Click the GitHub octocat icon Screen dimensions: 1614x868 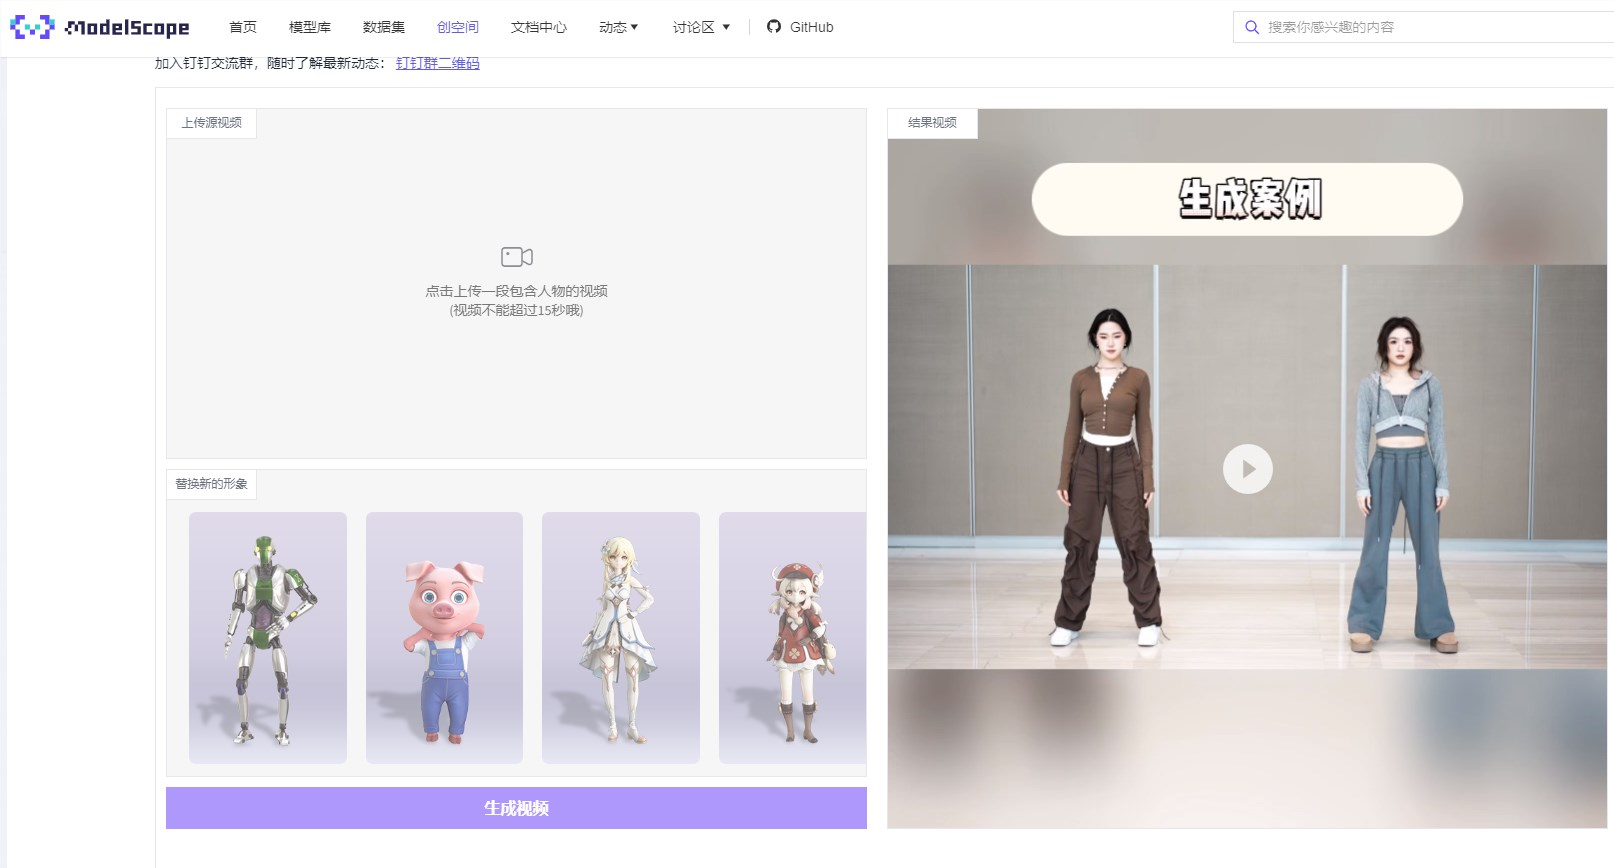774,27
